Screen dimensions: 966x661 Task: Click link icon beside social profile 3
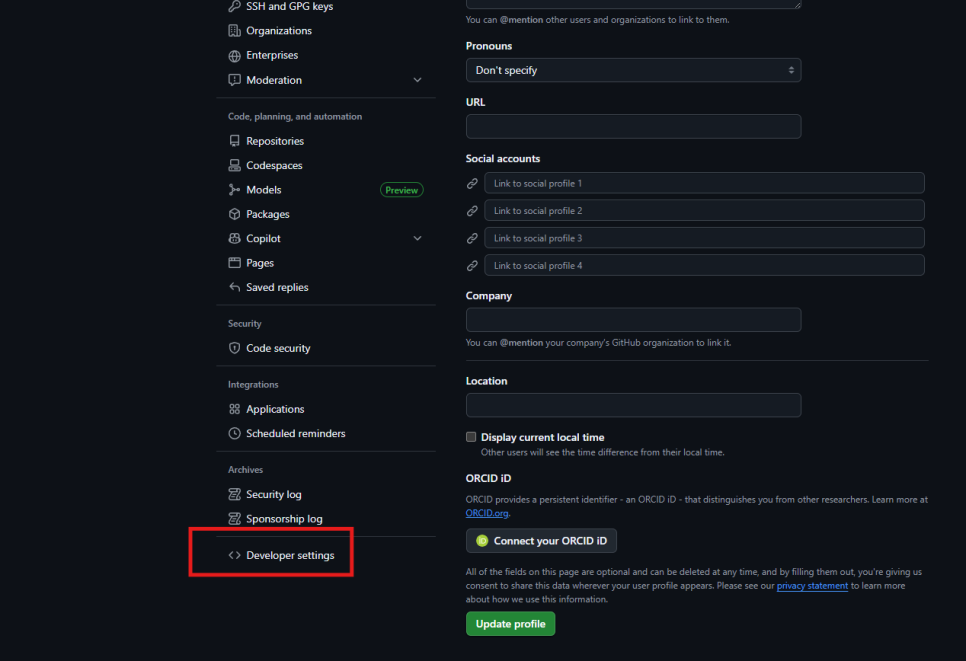tap(473, 238)
